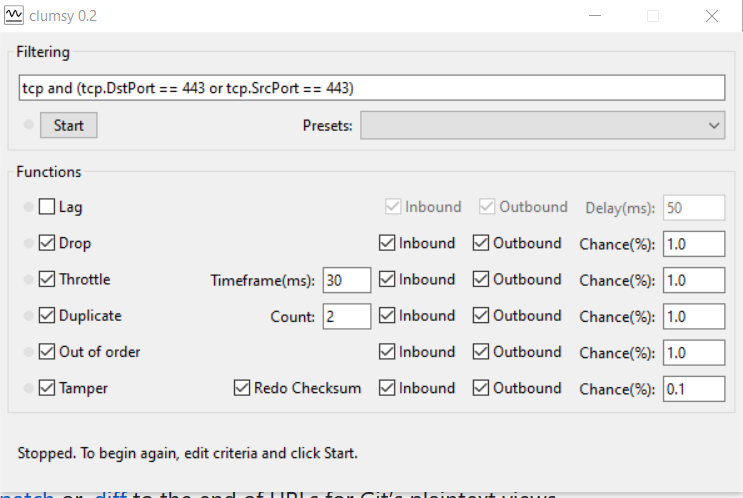Click the Throttle Timeframe(ms) field
Viewport: 743px width, 498px height.
pyautogui.click(x=347, y=280)
